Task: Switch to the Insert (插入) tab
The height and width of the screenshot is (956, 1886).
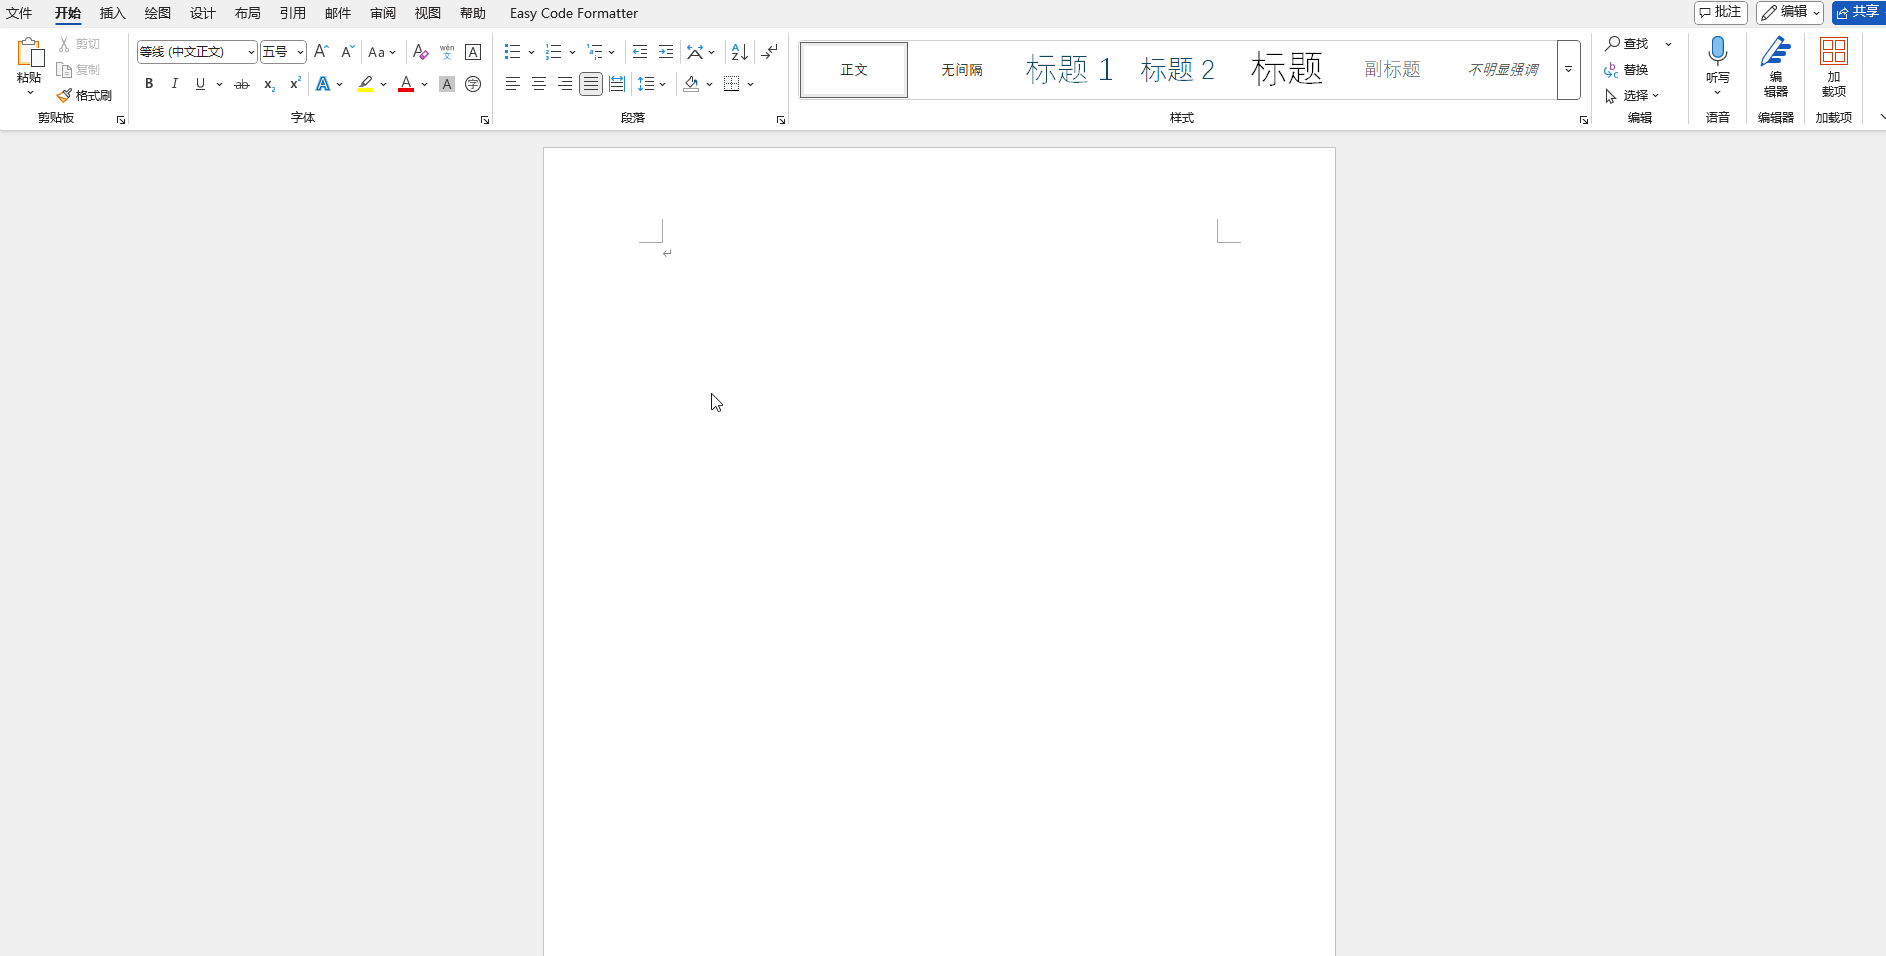Action: coord(113,13)
